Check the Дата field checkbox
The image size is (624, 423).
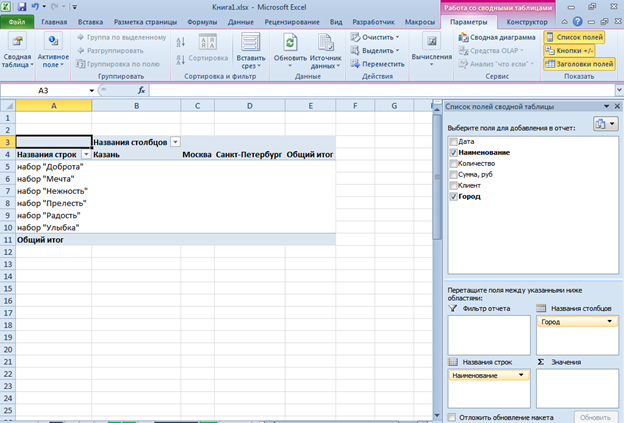point(454,142)
